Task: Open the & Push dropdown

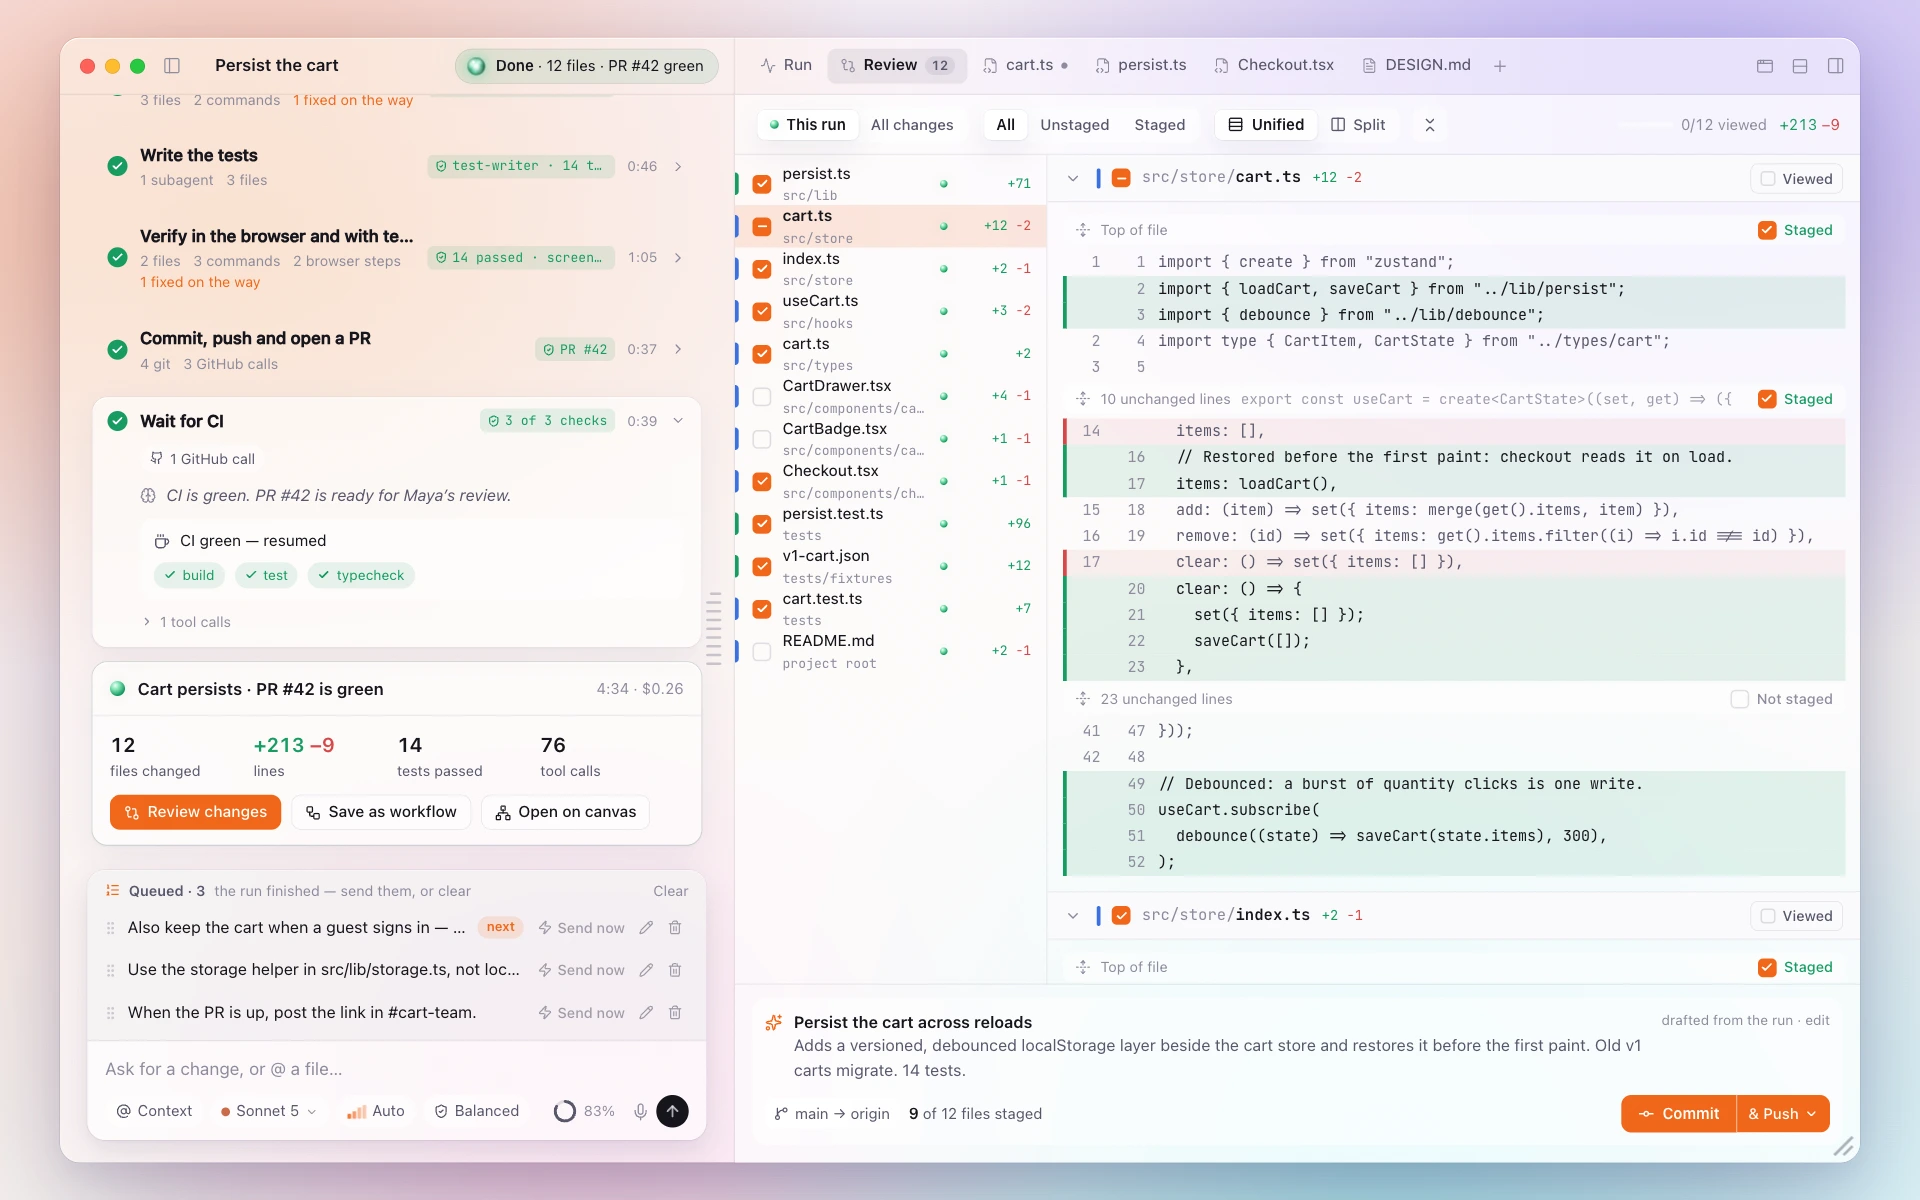Action: point(1783,1114)
